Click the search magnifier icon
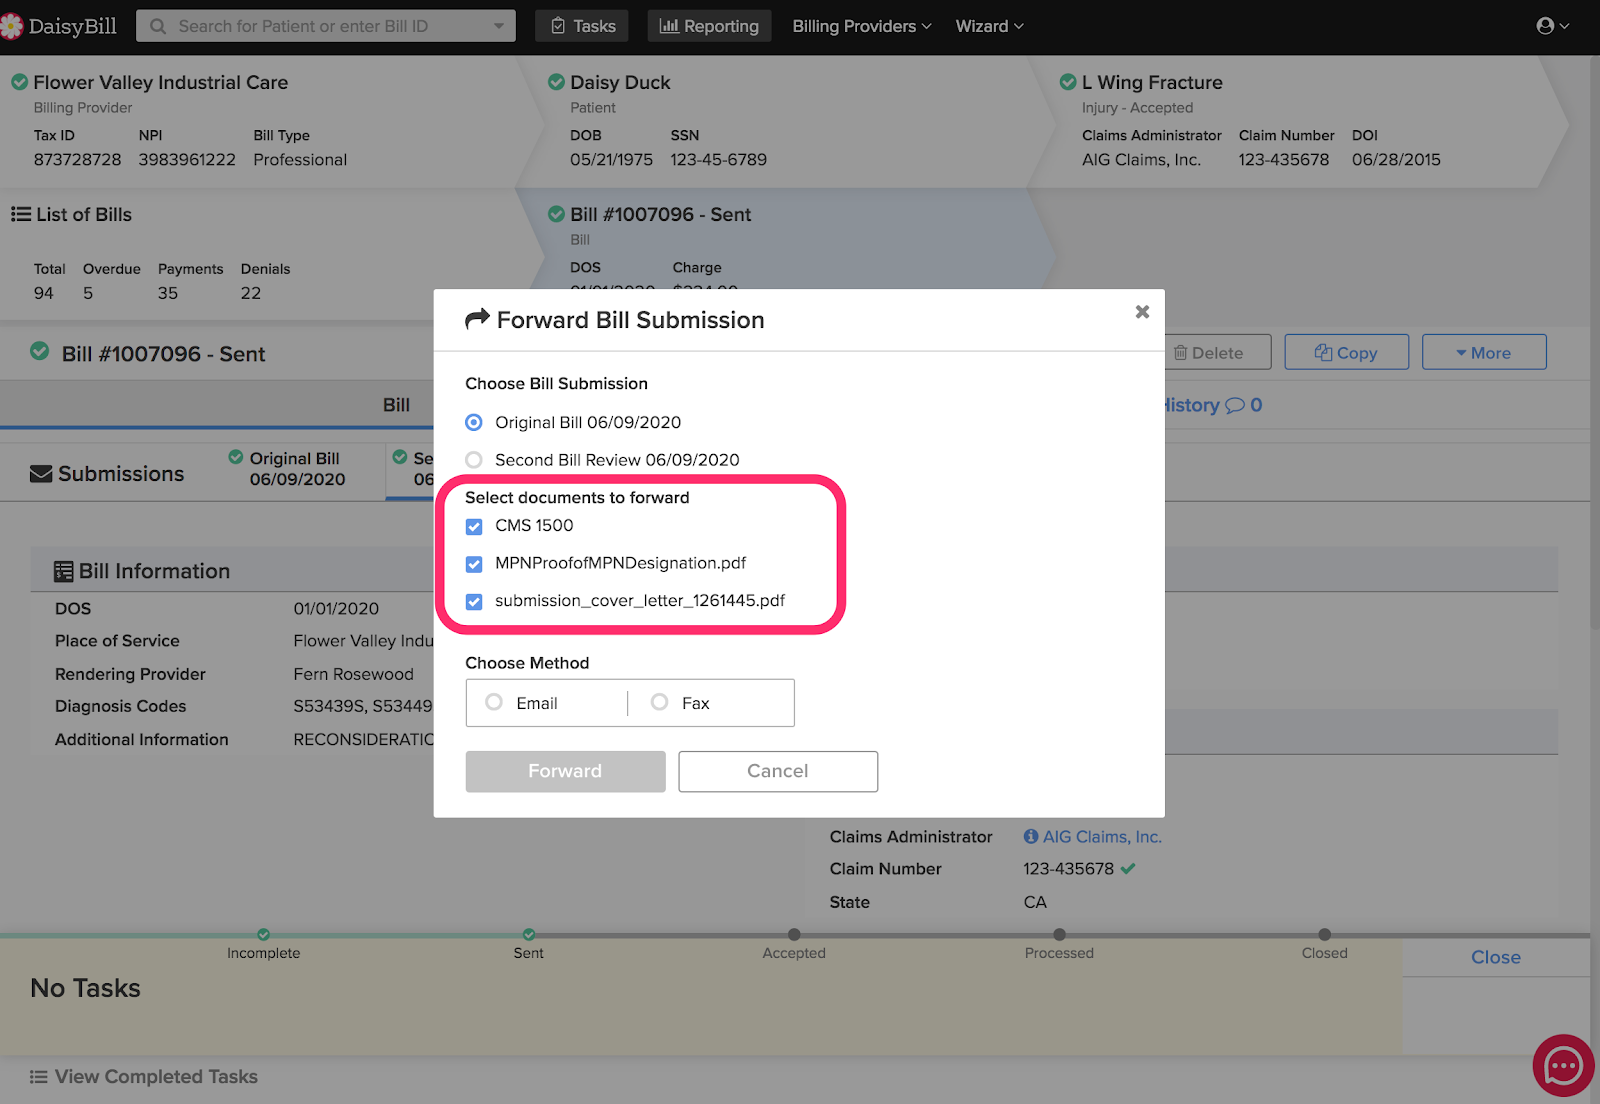1600x1104 pixels. 158,26
